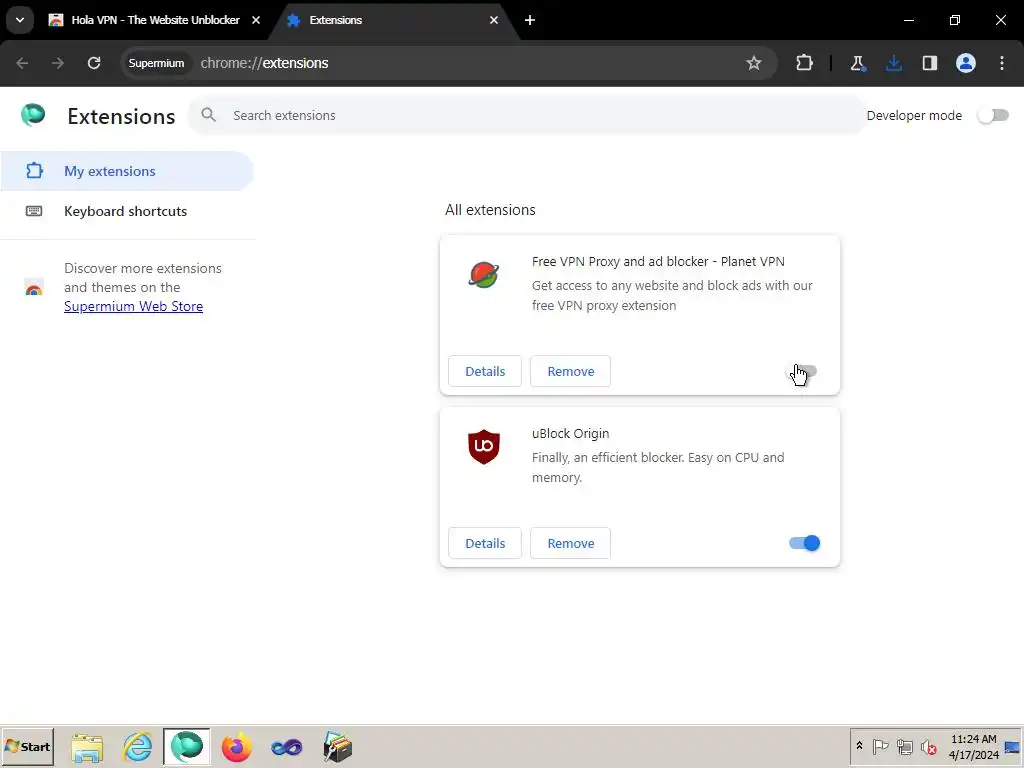This screenshot has height=768, width=1024.
Task: Close the Hola VPN tab
Action: 256,20
